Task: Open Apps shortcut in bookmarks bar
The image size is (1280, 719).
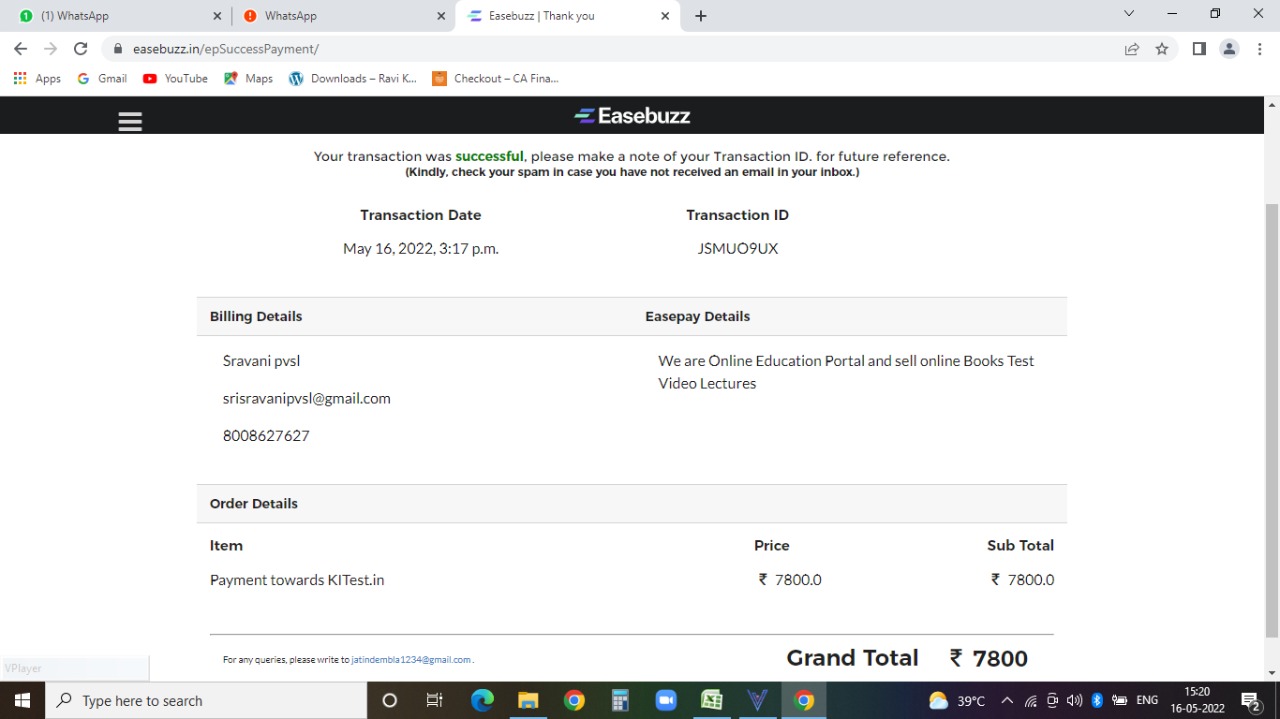Action: (x=37, y=78)
